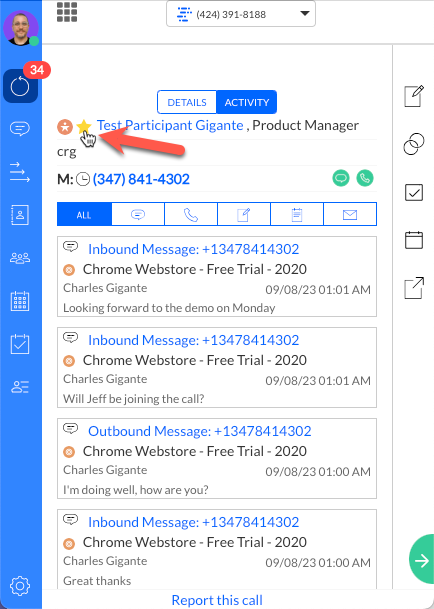The width and height of the screenshot is (434, 609).
Task: Open Test Participant Gigante contact link
Action: pyautogui.click(x=170, y=125)
